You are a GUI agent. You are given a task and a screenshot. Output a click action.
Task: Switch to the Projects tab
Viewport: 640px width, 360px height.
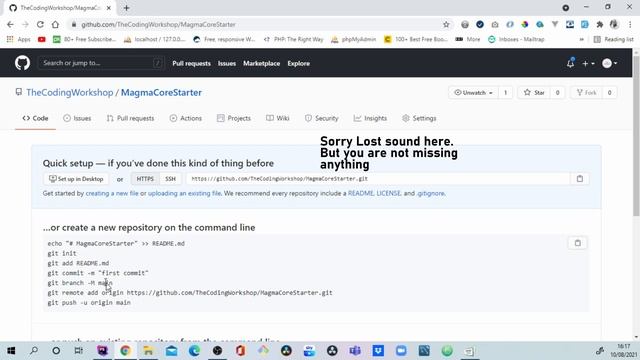234,118
